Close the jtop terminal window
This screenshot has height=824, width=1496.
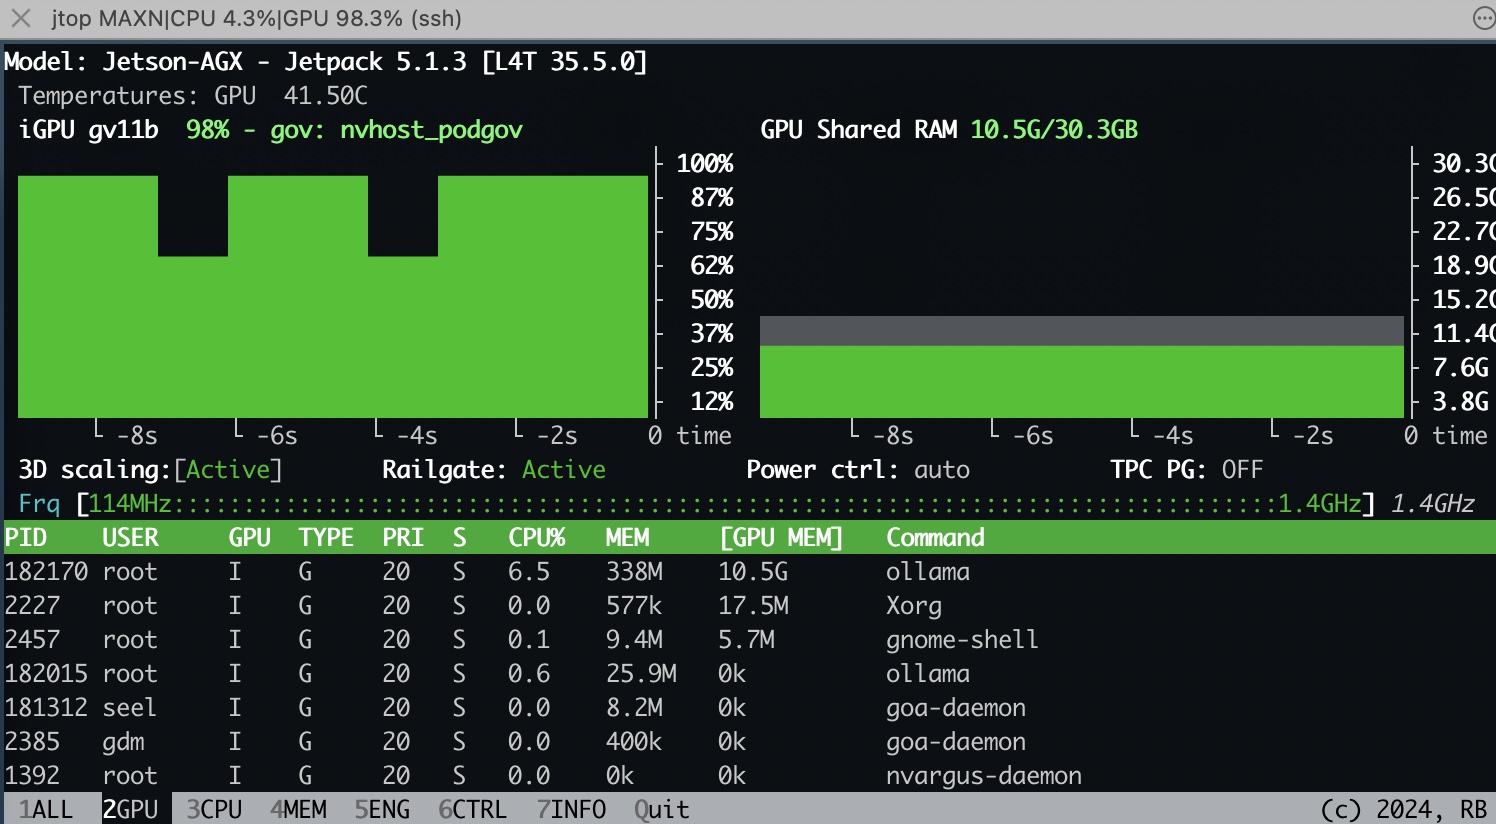pyautogui.click(x=20, y=18)
